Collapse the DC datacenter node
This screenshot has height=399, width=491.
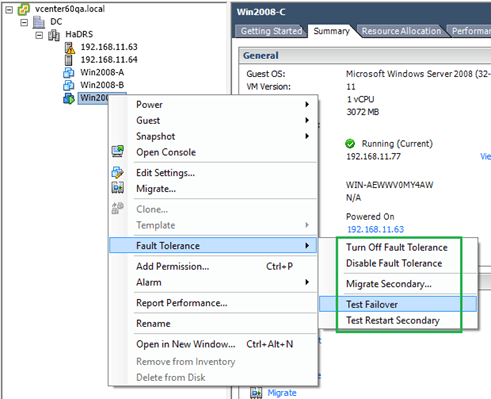click(x=24, y=23)
